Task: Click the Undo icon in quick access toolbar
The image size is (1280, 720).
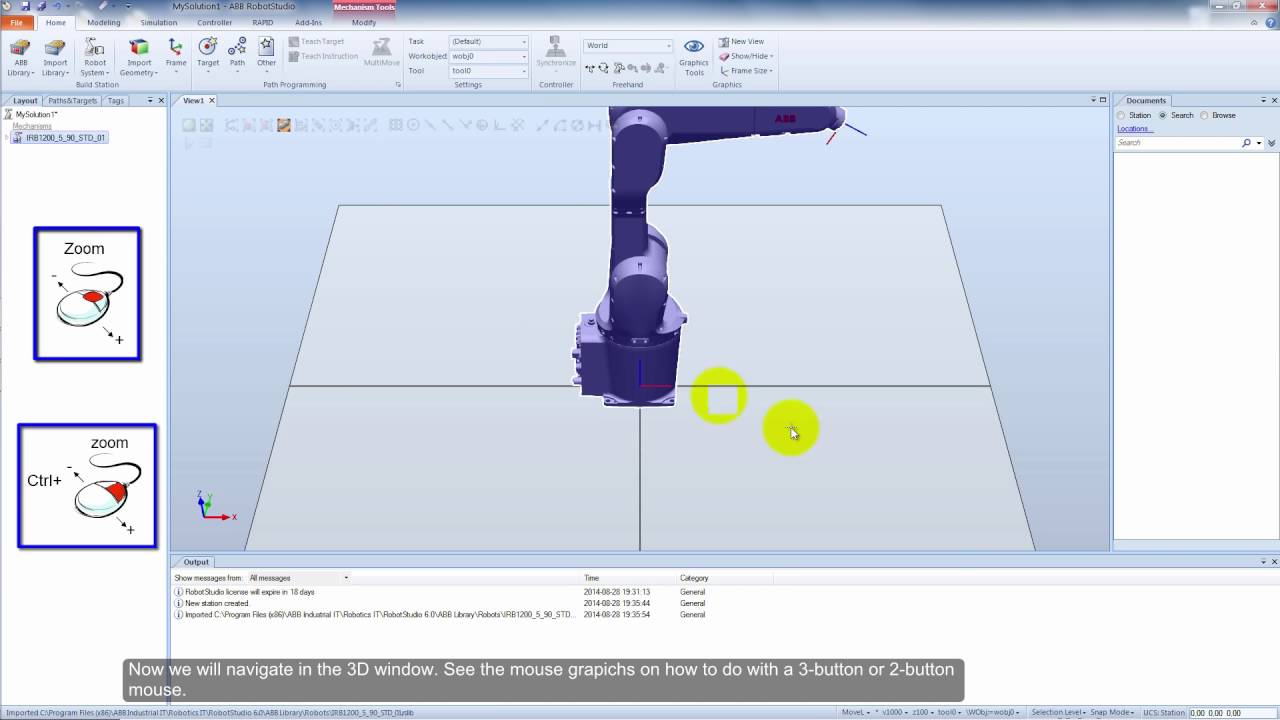Action: click(x=56, y=6)
